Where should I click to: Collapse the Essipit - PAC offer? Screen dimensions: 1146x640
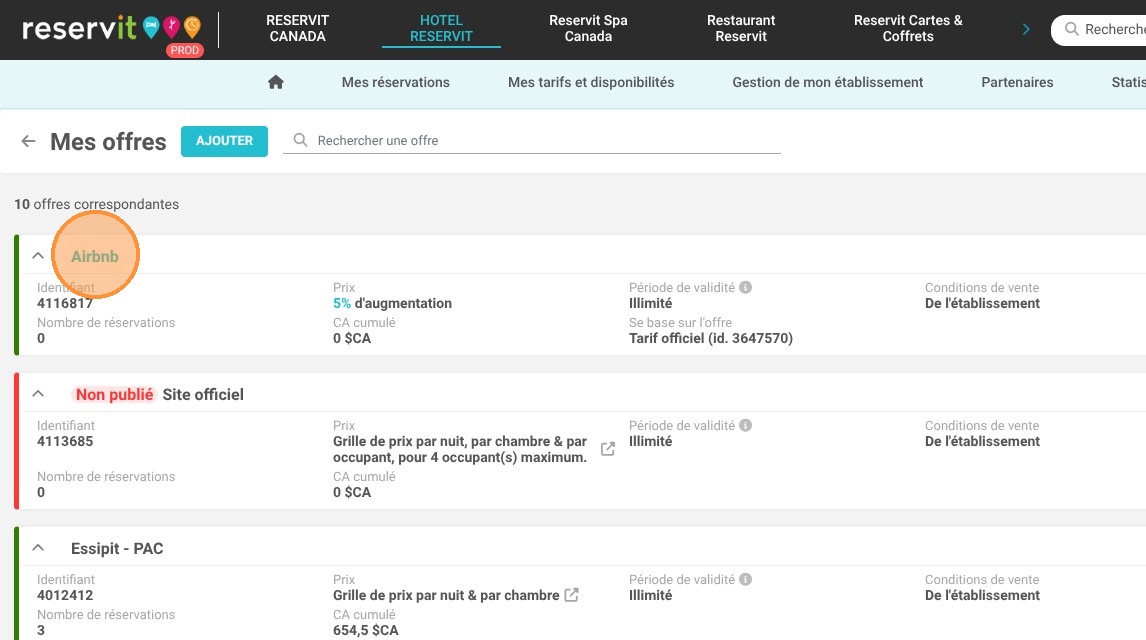click(38, 548)
